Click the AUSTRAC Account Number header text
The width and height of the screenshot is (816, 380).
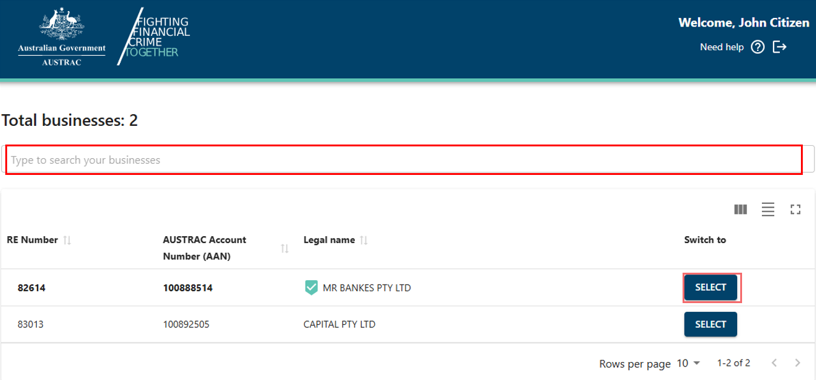click(205, 248)
